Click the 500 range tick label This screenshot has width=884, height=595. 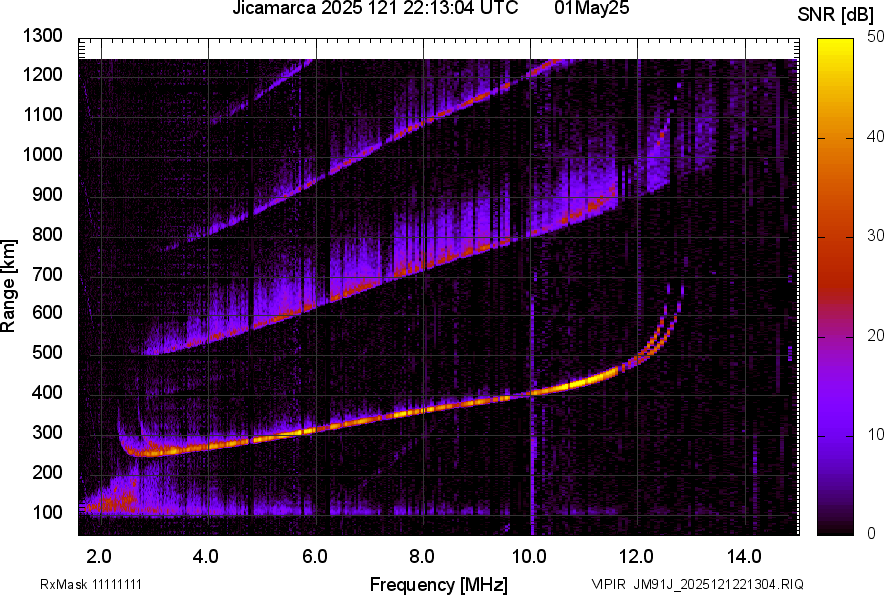47,352
